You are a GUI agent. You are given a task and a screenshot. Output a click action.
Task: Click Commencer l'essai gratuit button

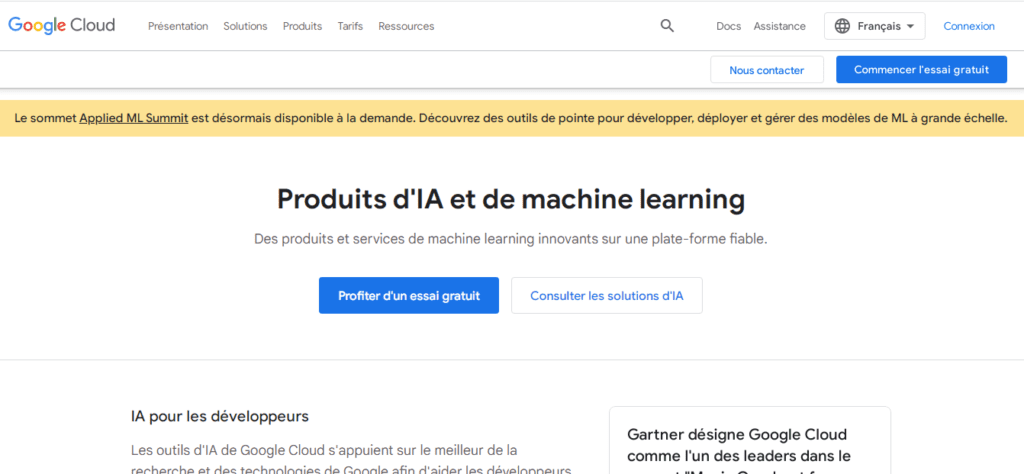click(921, 69)
